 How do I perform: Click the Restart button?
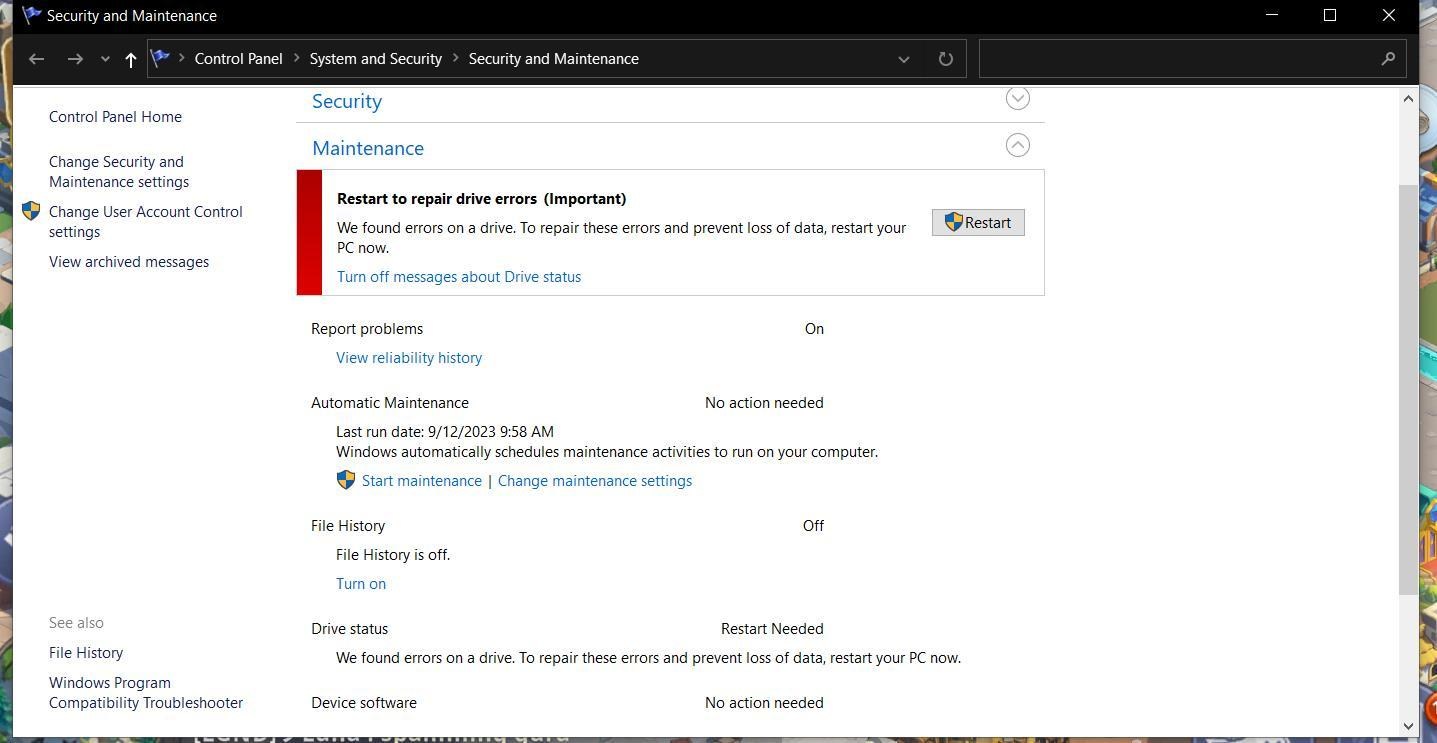coord(978,223)
